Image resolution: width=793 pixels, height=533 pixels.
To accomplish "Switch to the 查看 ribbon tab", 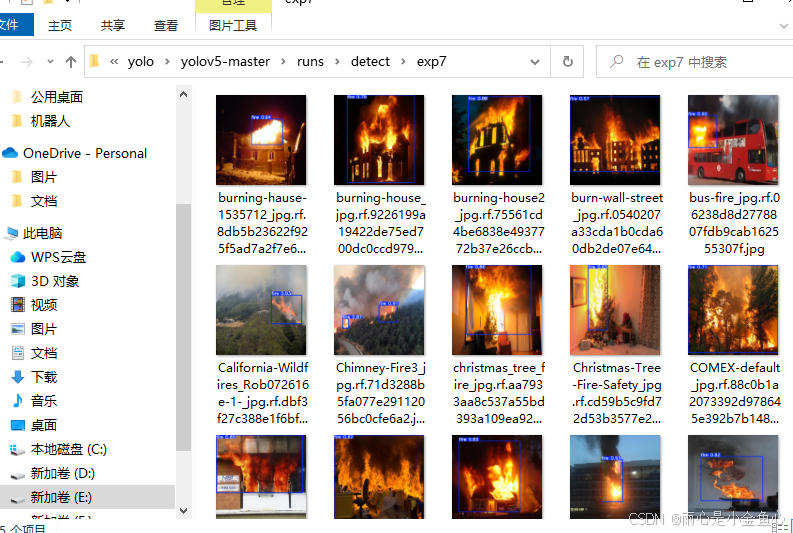I will pyautogui.click(x=166, y=25).
